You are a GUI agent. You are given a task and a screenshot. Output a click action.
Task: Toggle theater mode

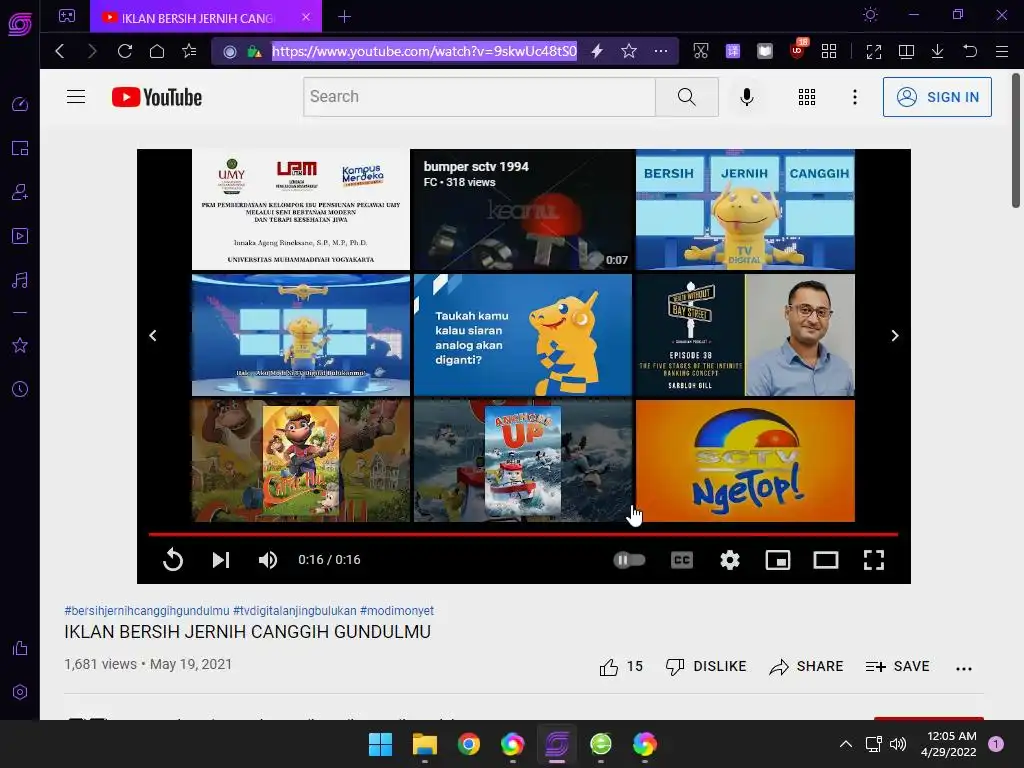pos(825,560)
